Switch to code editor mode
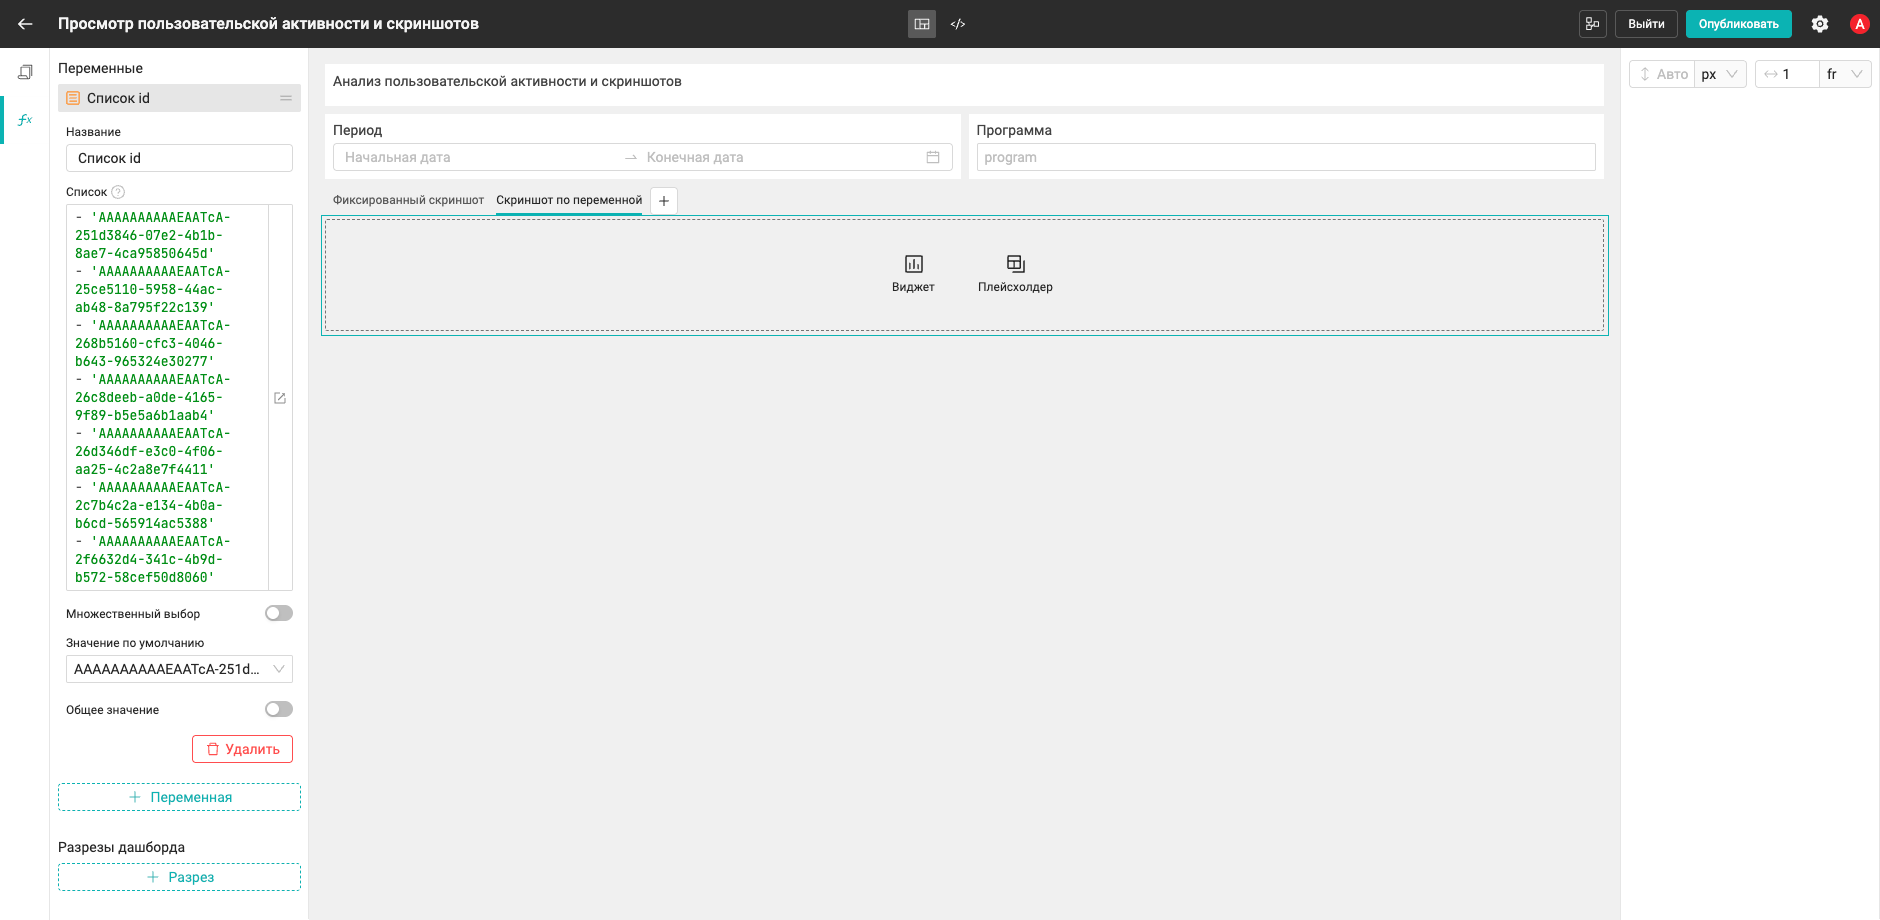The image size is (1880, 920). click(x=958, y=24)
